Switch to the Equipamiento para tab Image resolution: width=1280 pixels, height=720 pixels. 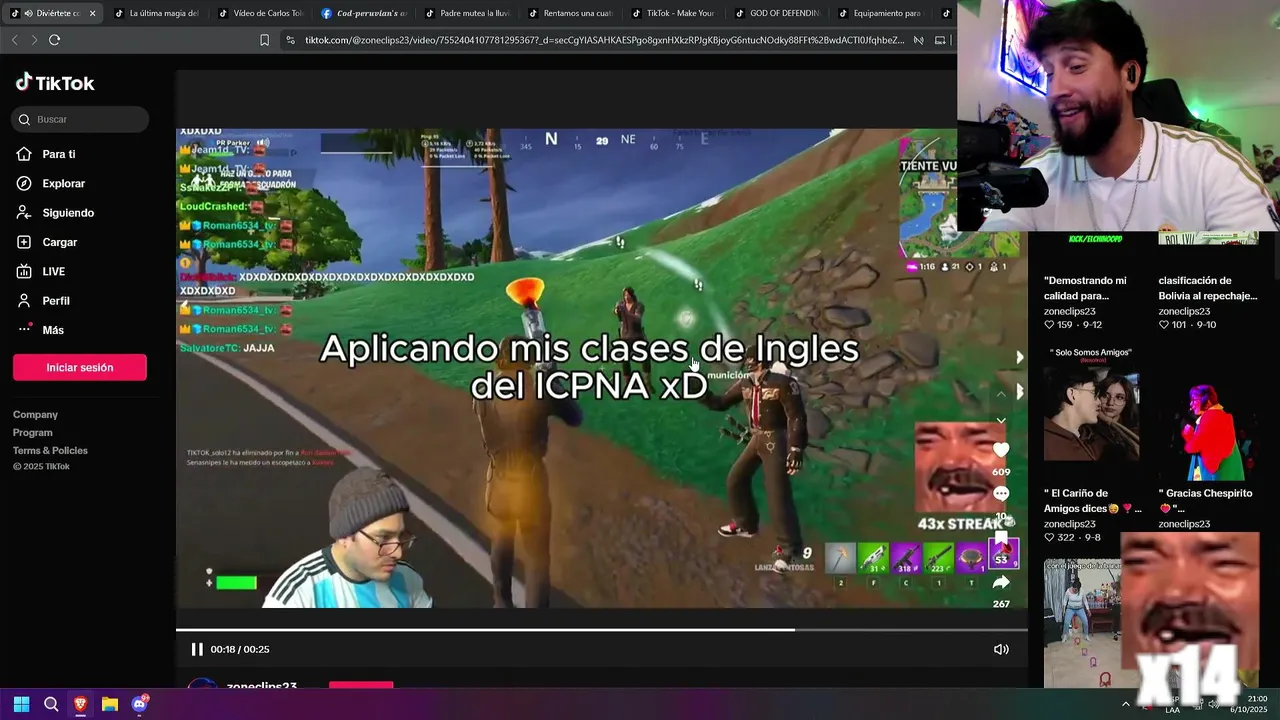(x=880, y=14)
